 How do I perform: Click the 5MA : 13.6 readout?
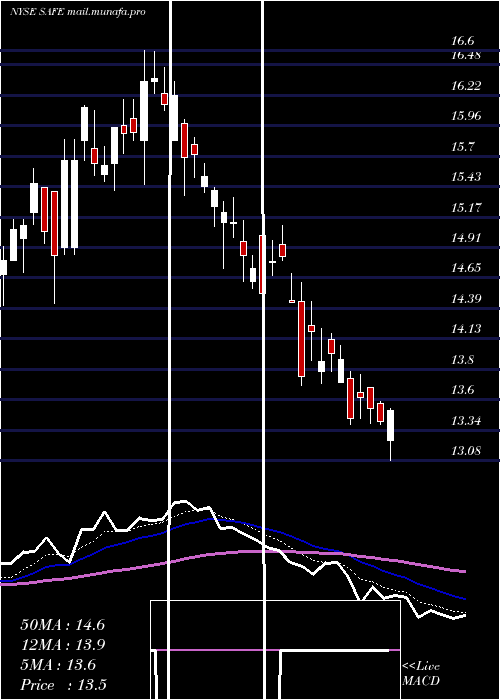click(58, 665)
